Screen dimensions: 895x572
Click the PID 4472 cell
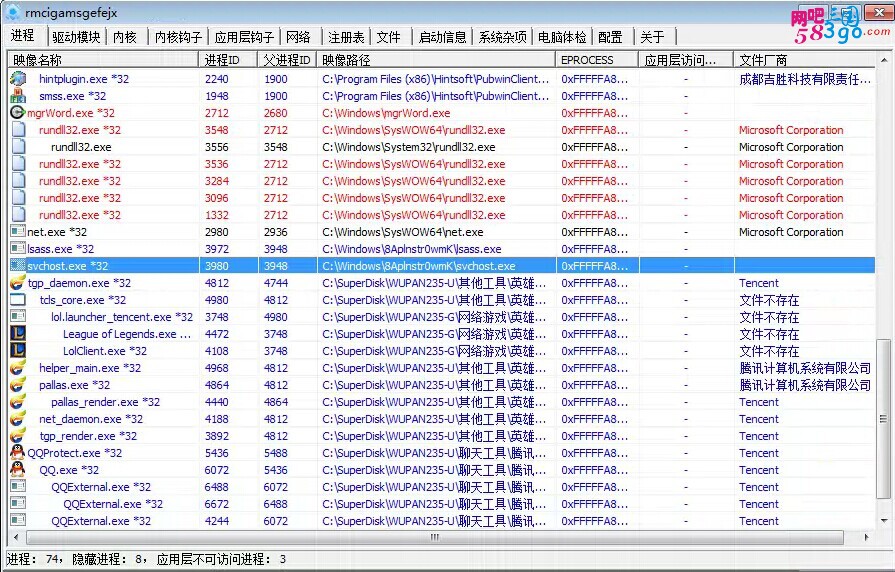pyautogui.click(x=217, y=334)
